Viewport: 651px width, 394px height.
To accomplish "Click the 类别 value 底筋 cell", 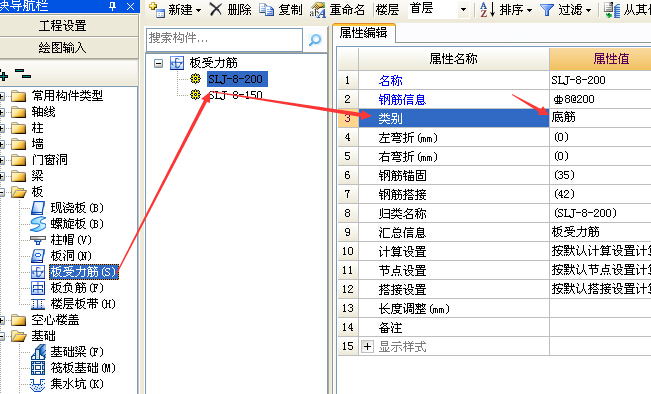I will click(600, 118).
